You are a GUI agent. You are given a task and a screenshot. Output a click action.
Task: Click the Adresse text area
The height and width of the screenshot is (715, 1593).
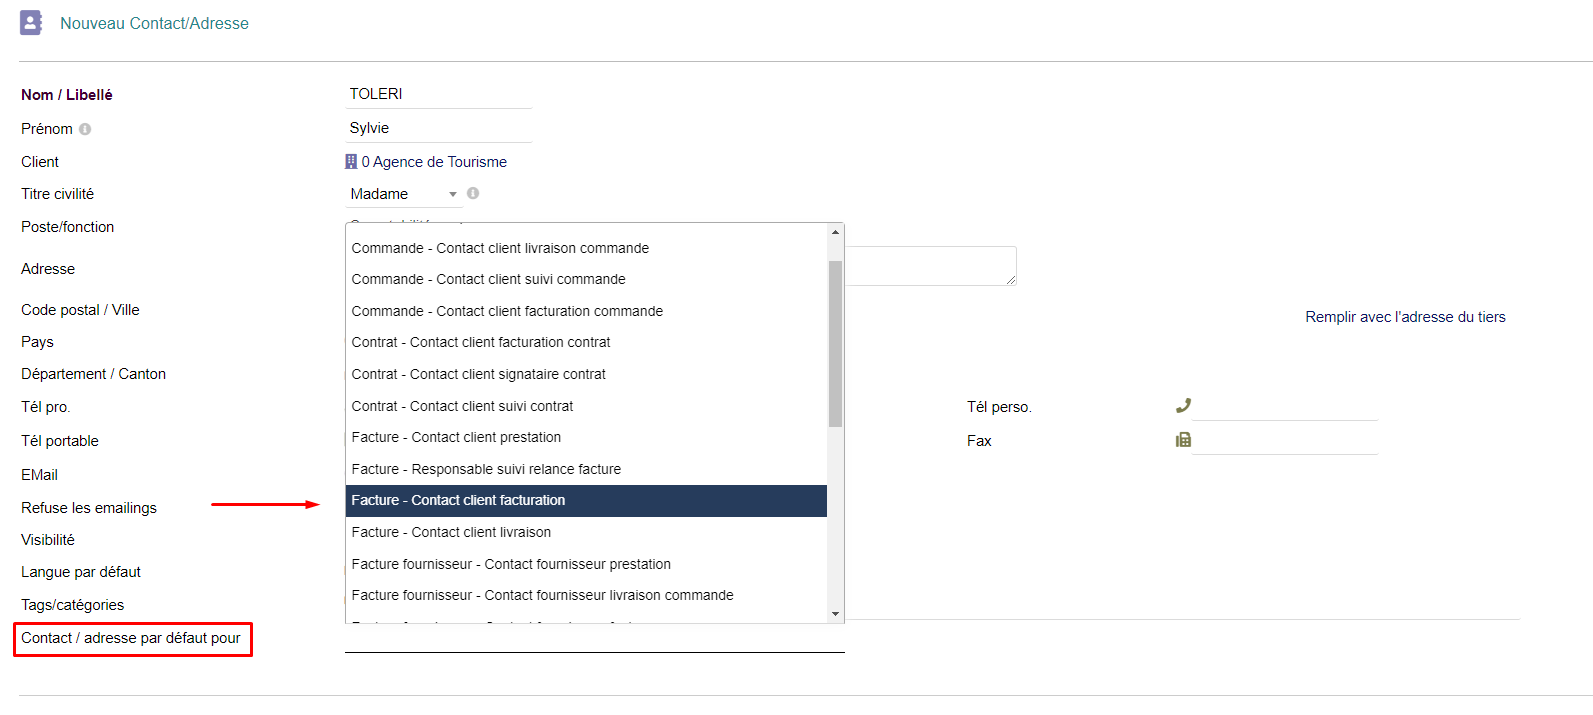pyautogui.click(x=931, y=266)
